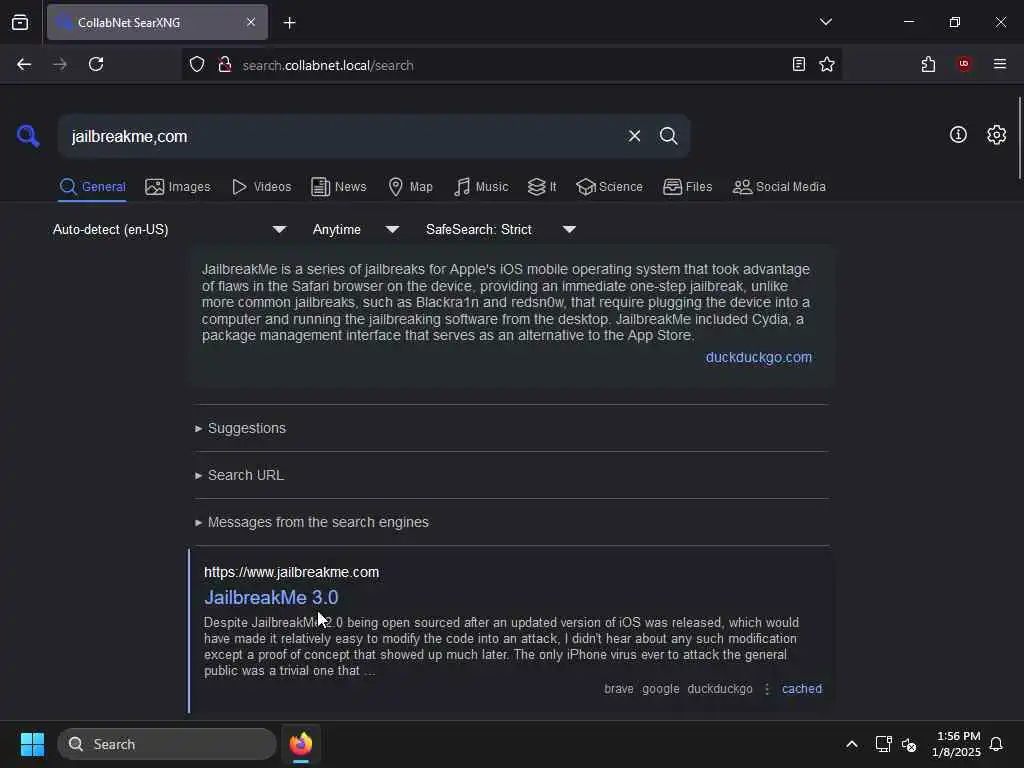The height and width of the screenshot is (768, 1024).
Task: Clear the search query with X icon
Action: 634,136
